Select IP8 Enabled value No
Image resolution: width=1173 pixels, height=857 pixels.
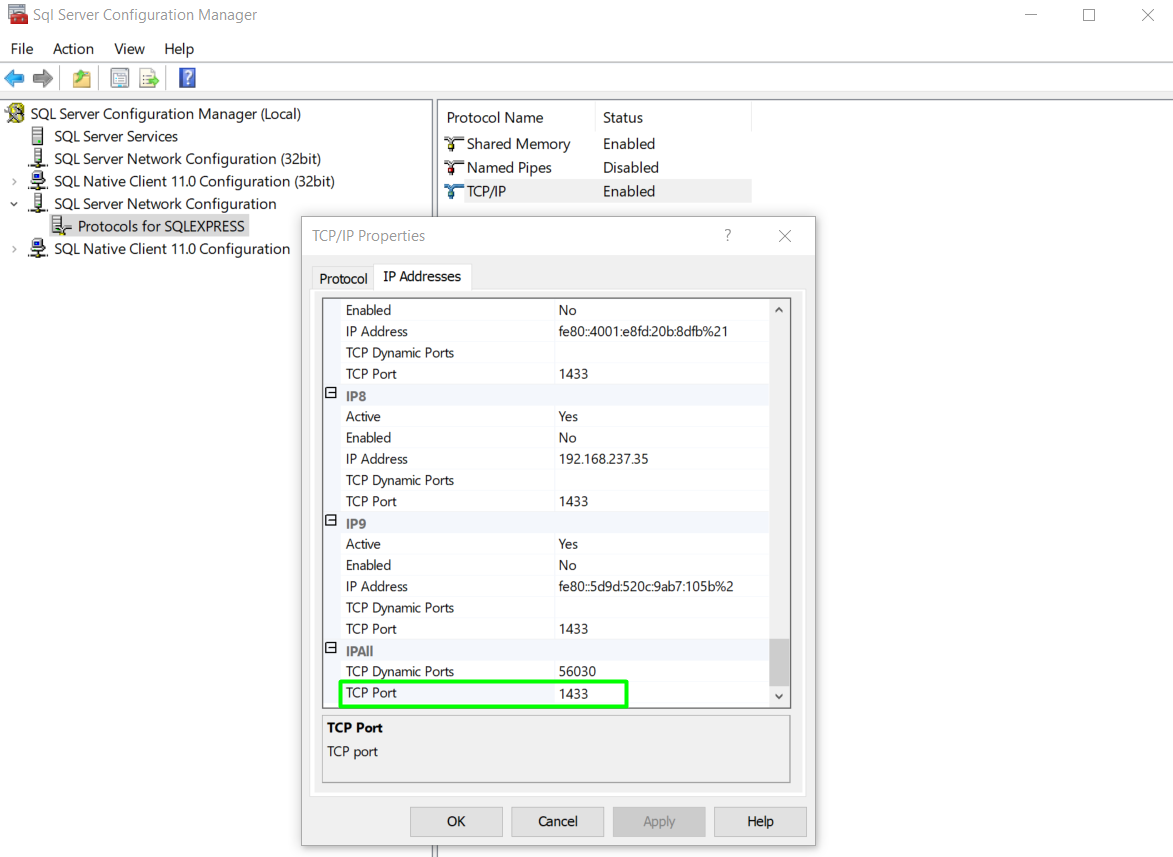662,437
